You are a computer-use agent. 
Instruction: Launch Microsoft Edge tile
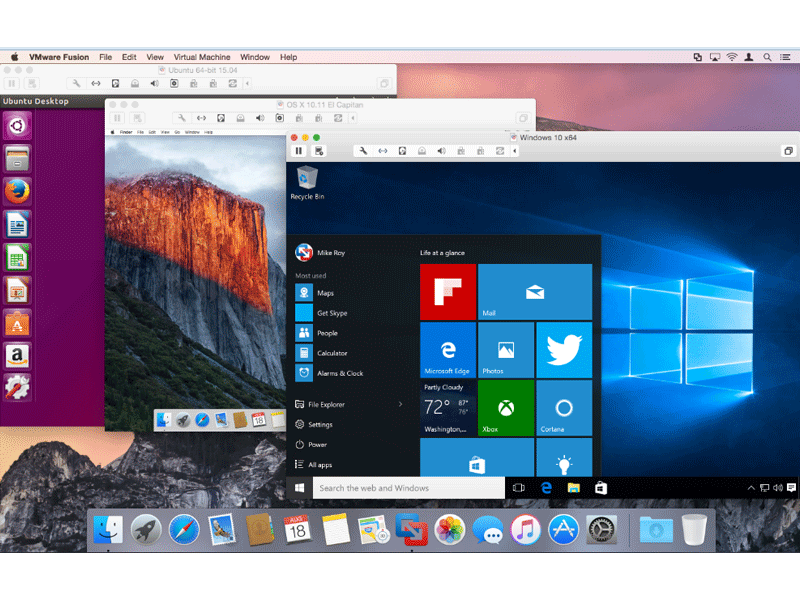pyautogui.click(x=448, y=350)
